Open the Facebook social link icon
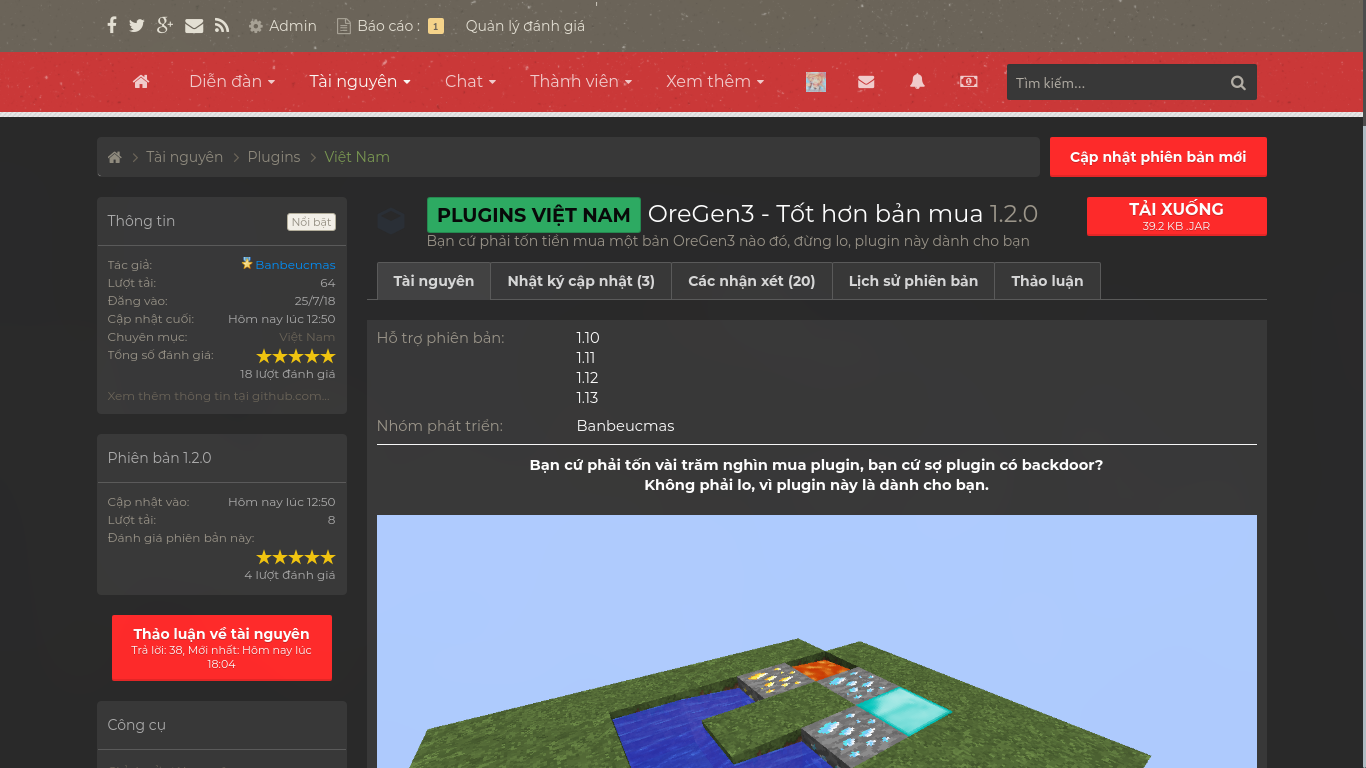 coord(112,26)
